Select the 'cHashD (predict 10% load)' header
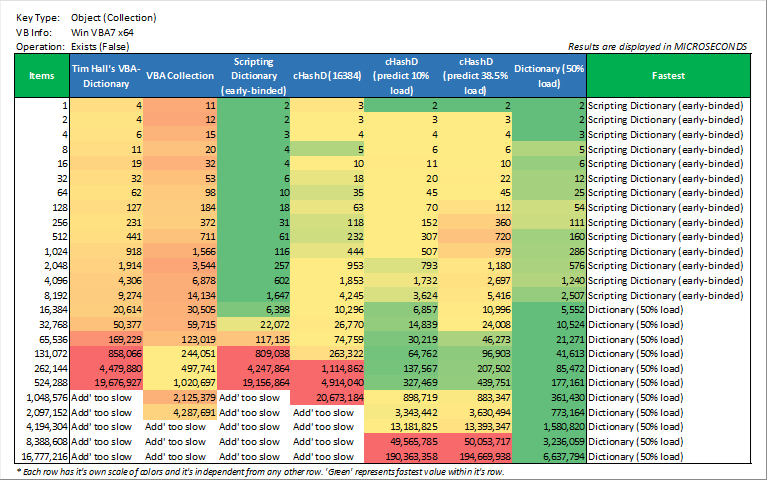 click(402, 75)
